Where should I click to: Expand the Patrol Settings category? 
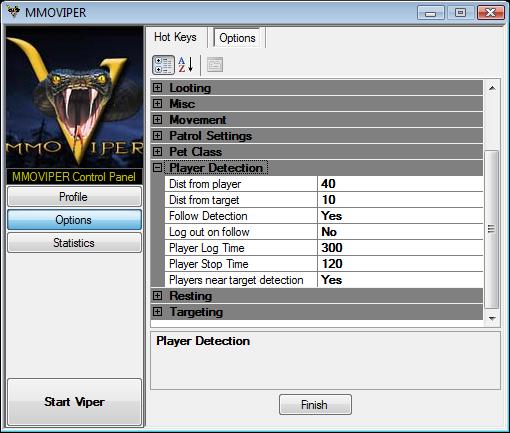tap(157, 136)
